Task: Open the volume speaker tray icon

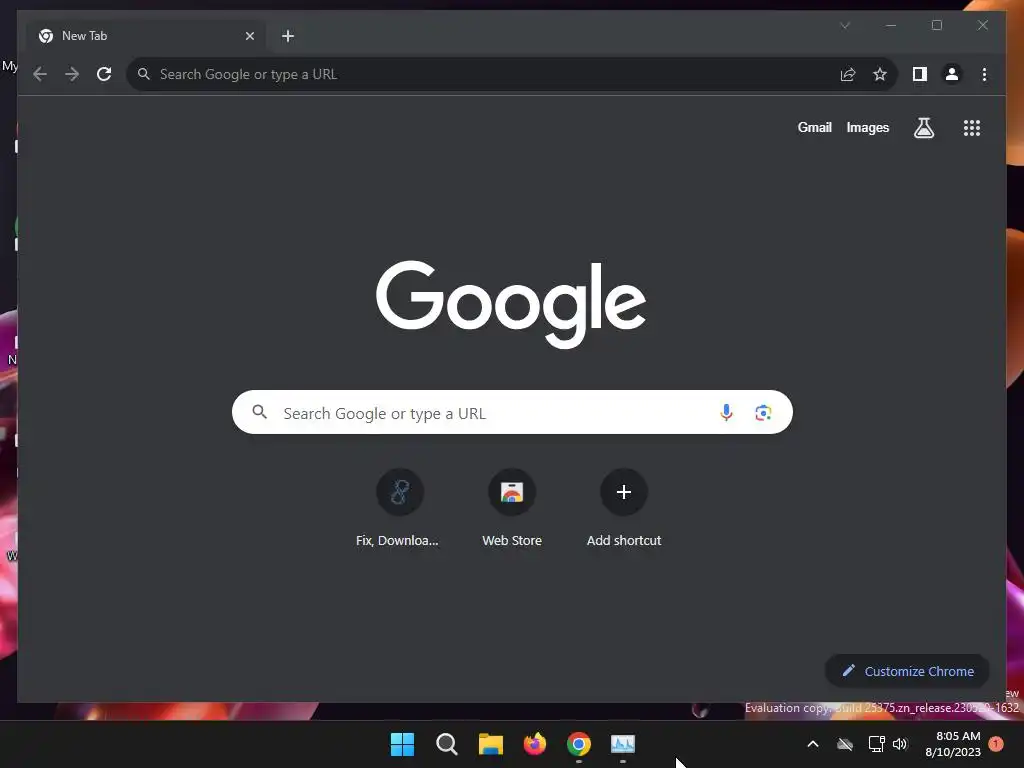Action: tap(901, 744)
